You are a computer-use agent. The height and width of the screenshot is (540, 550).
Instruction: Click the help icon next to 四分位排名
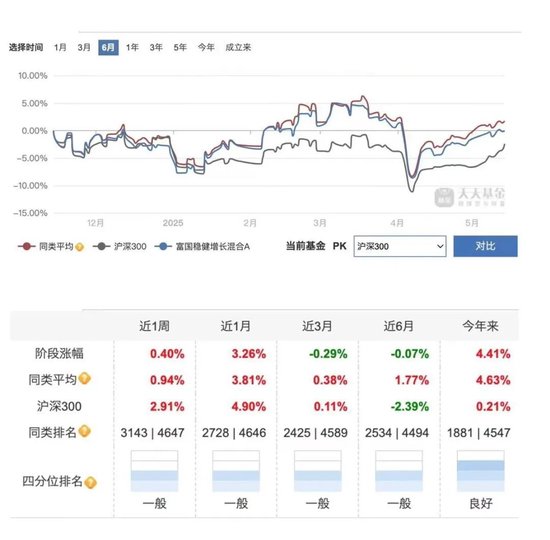(90, 482)
